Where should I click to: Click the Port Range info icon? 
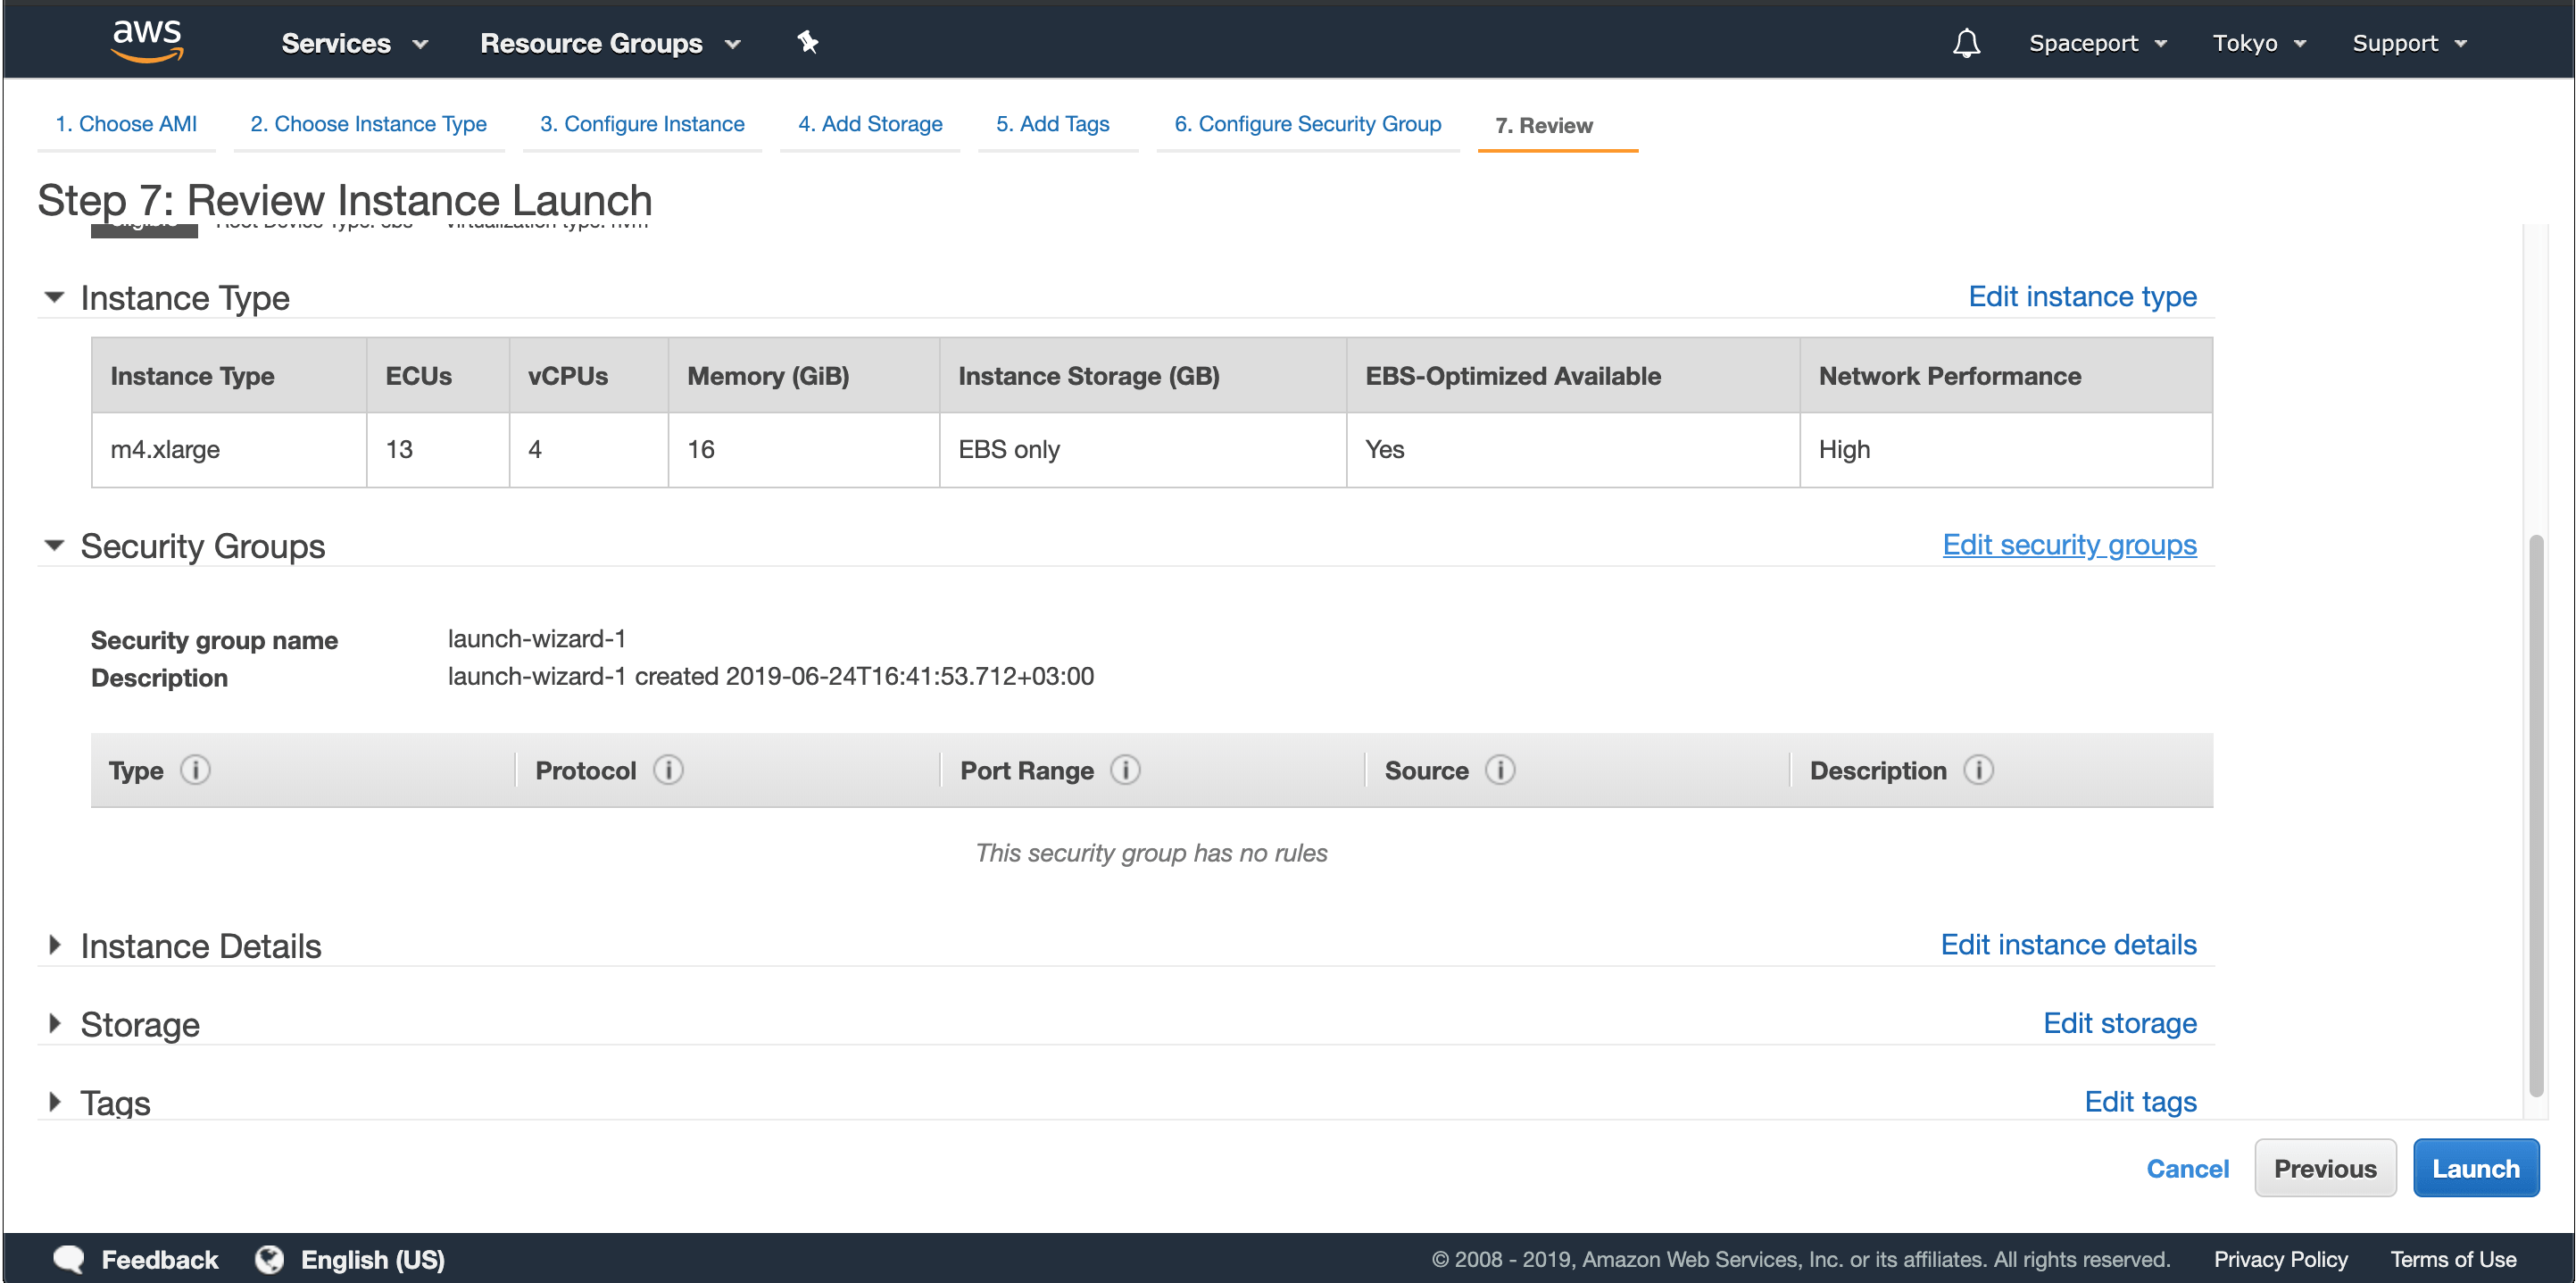[x=1125, y=770]
